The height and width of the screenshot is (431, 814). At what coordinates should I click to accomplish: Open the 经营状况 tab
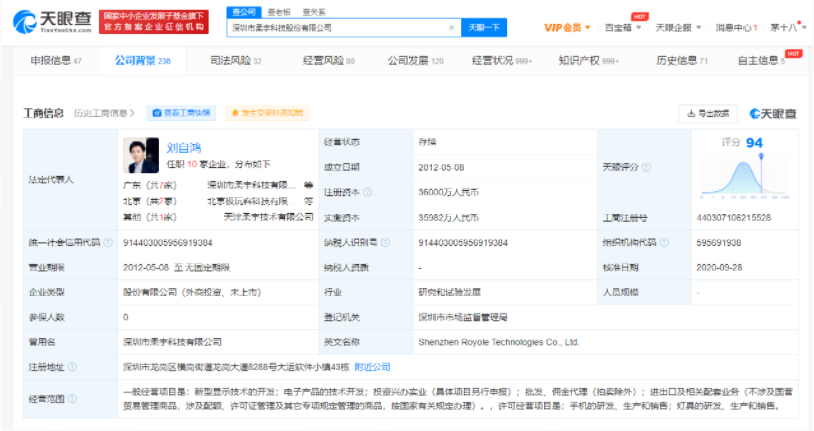502,61
